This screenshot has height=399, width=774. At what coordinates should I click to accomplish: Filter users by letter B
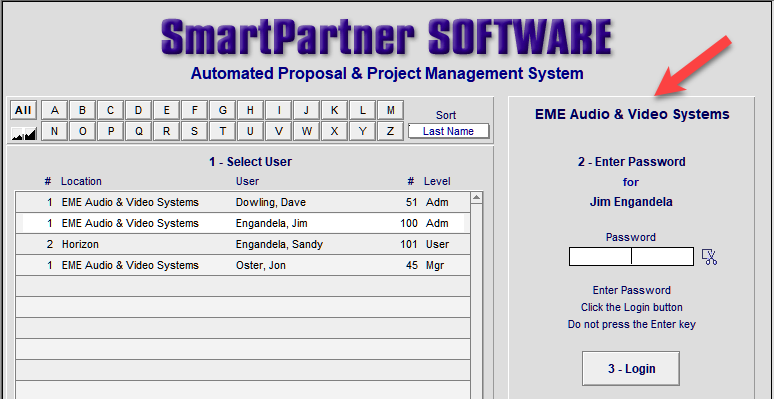(x=82, y=110)
